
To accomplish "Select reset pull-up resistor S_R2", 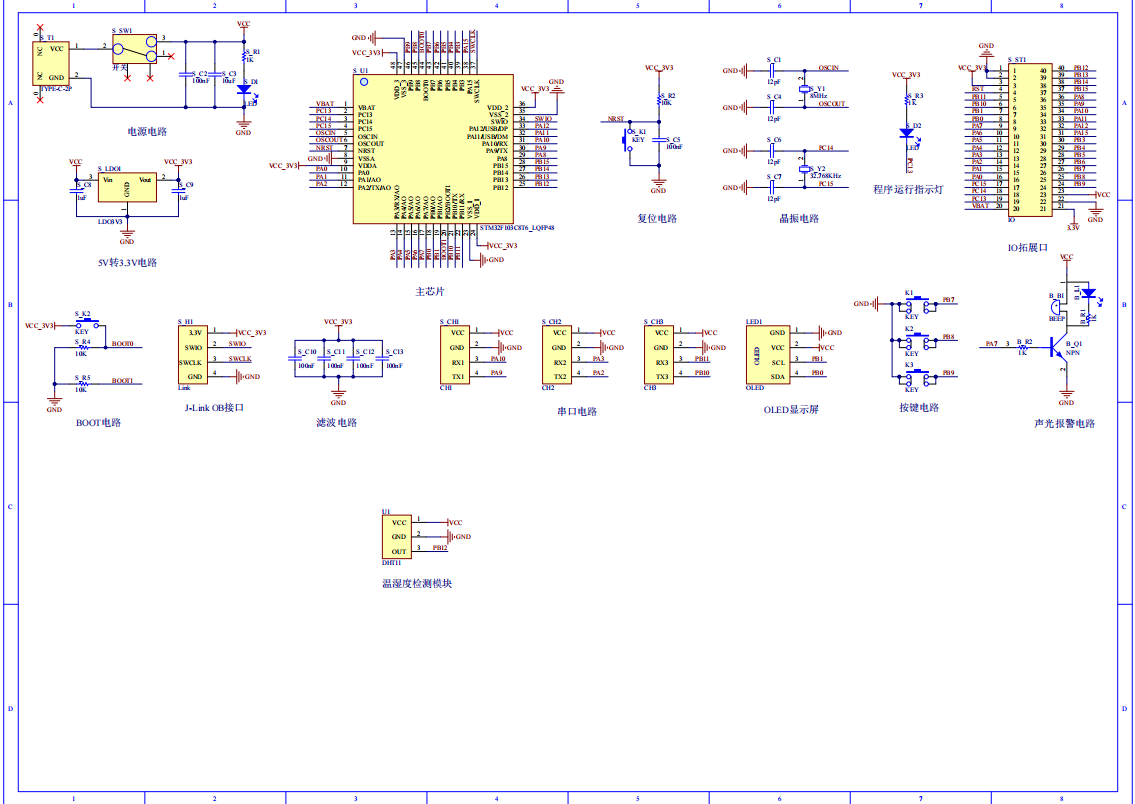I will pyautogui.click(x=659, y=99).
